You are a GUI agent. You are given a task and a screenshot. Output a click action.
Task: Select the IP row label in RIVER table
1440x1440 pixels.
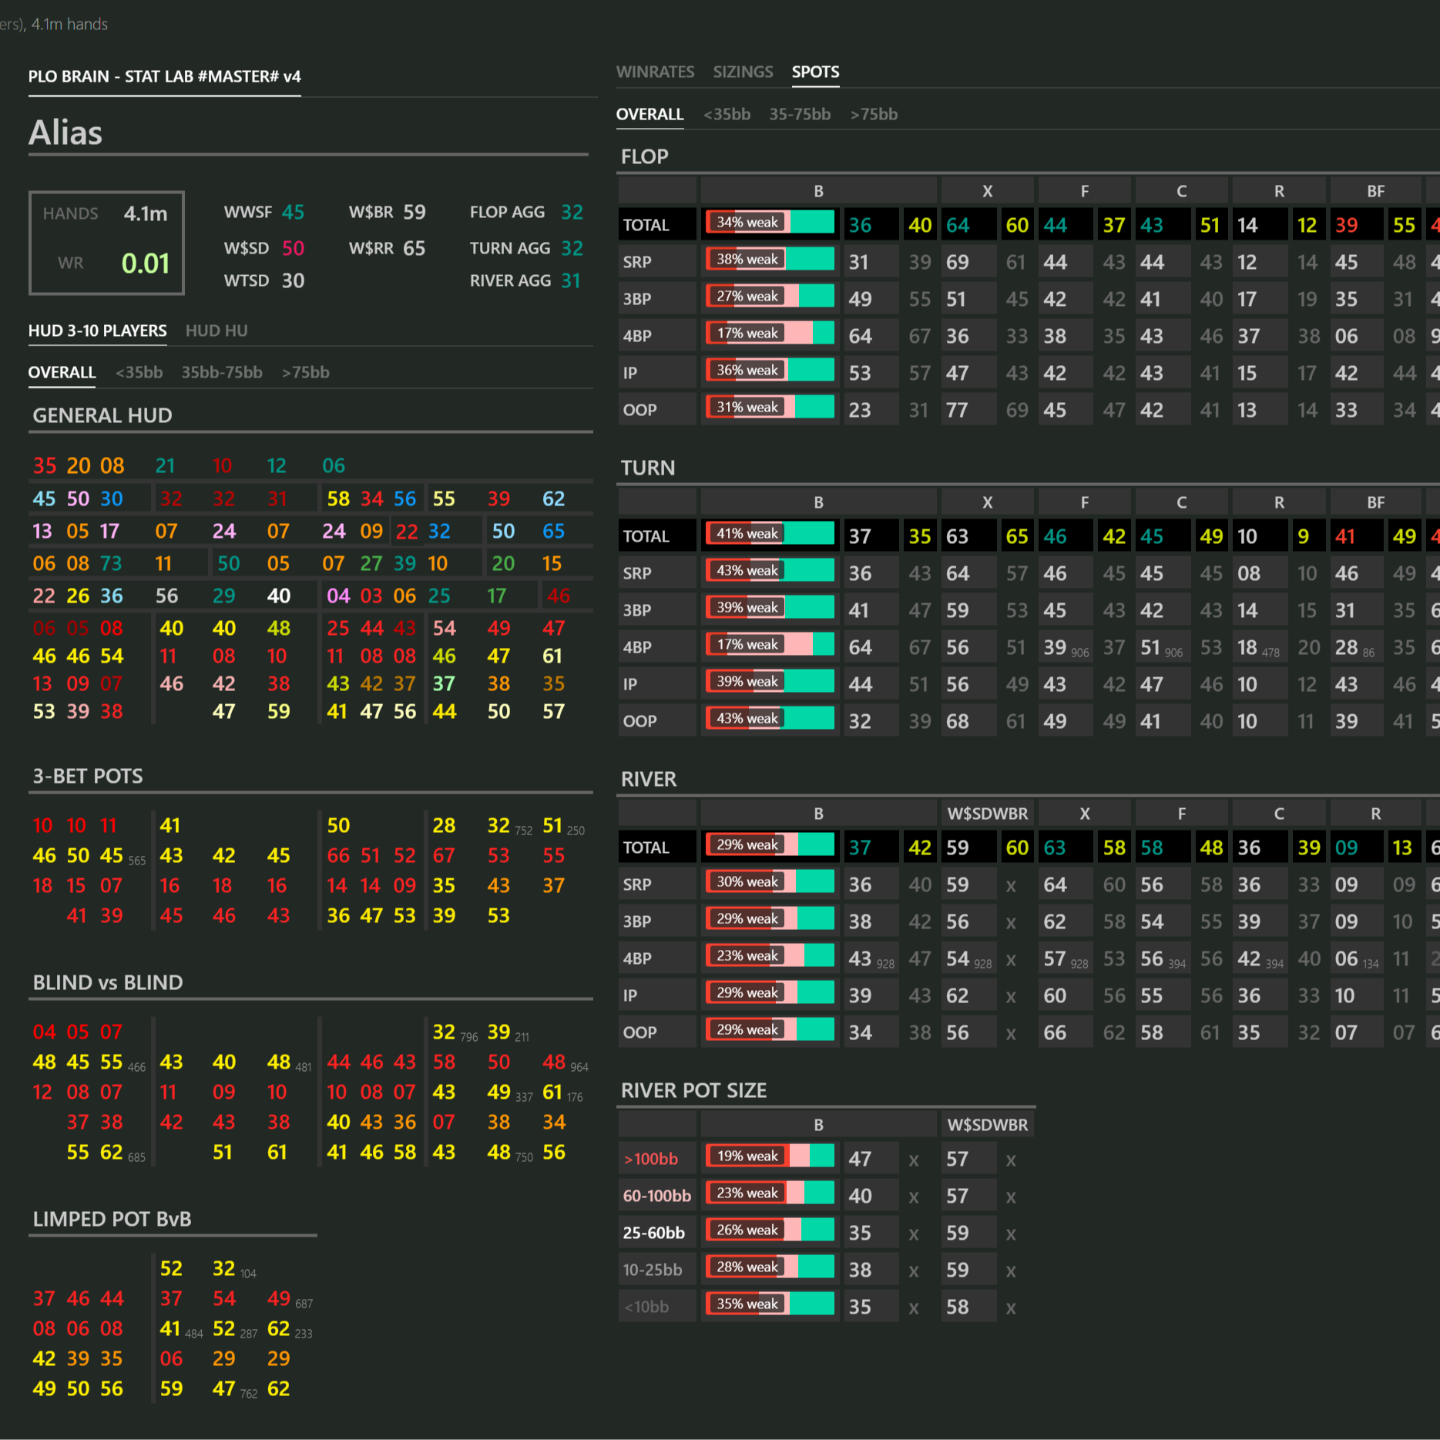pyautogui.click(x=630, y=995)
